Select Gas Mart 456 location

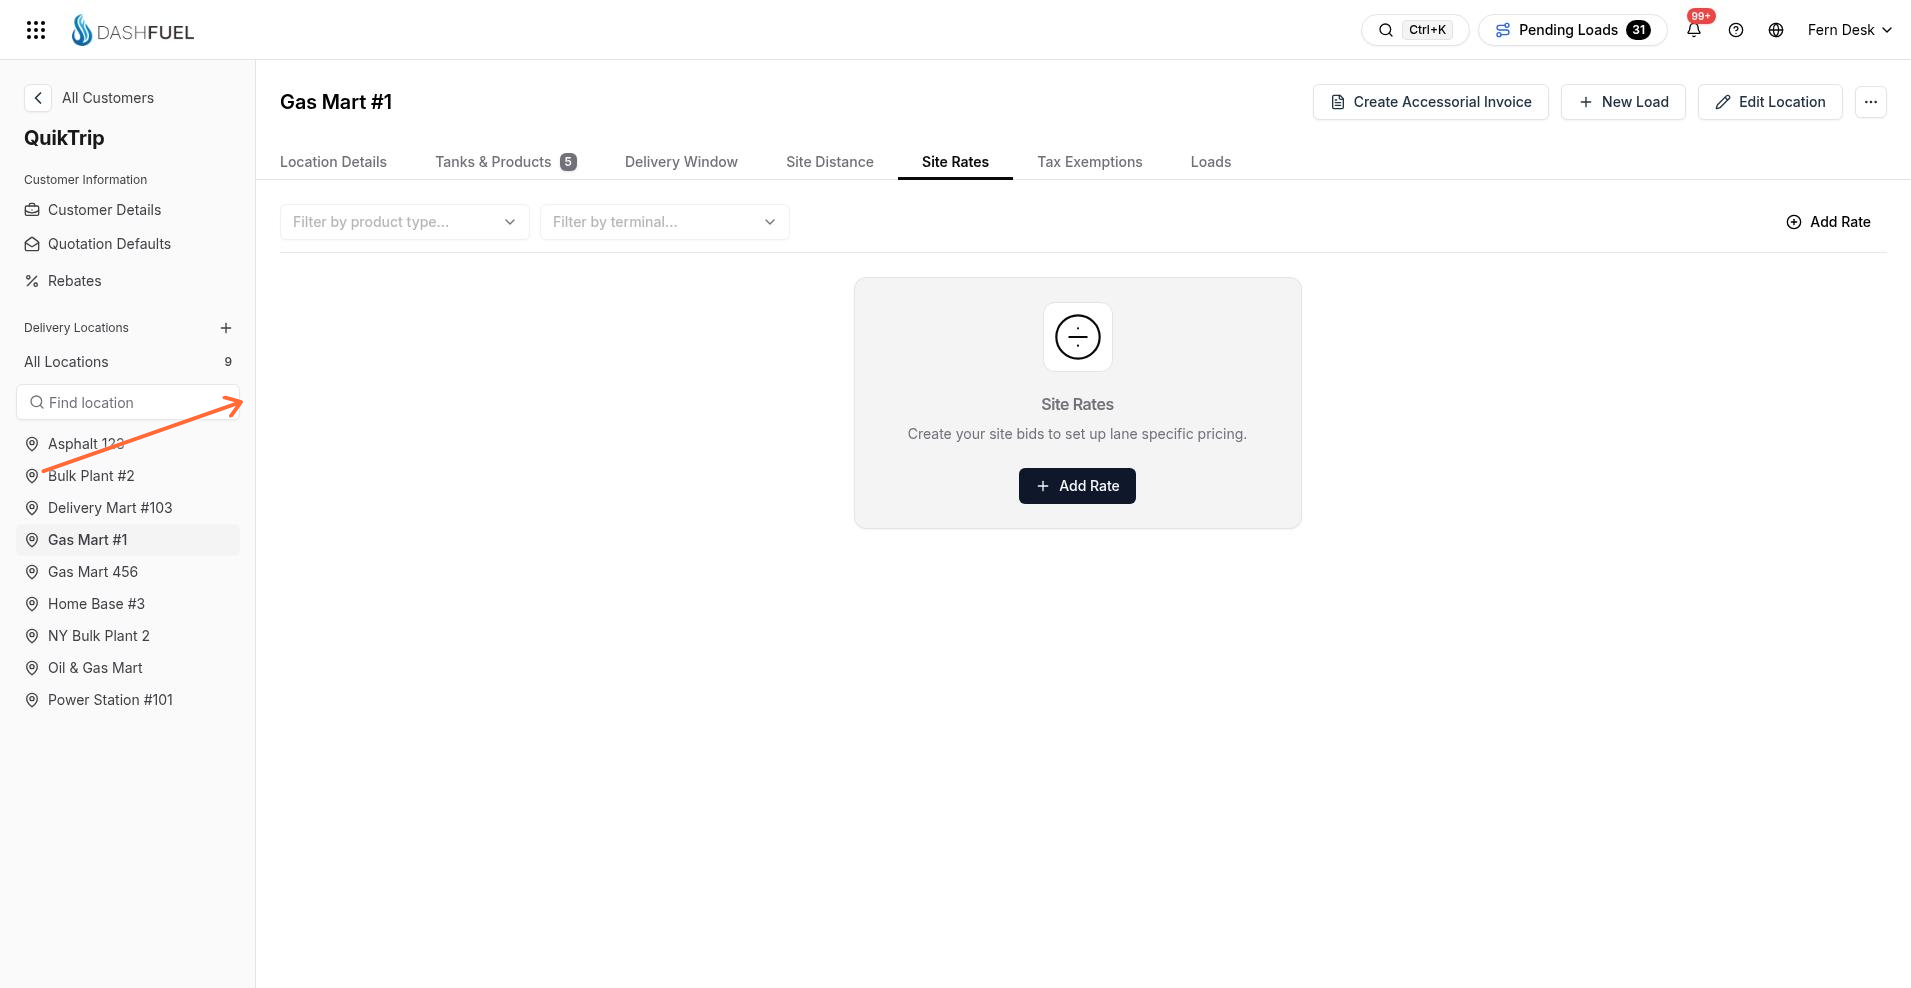coord(128,572)
